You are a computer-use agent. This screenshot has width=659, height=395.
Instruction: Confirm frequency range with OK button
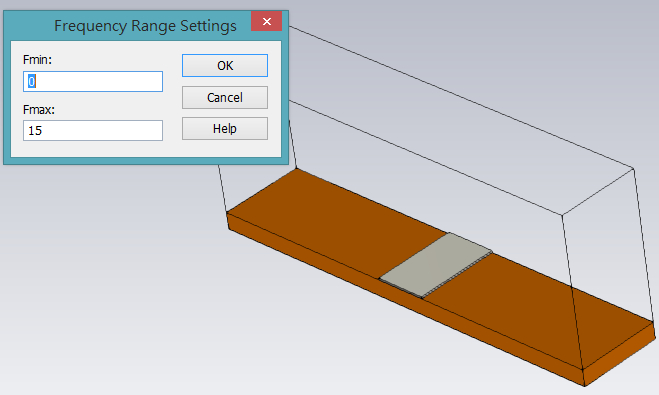click(x=225, y=66)
